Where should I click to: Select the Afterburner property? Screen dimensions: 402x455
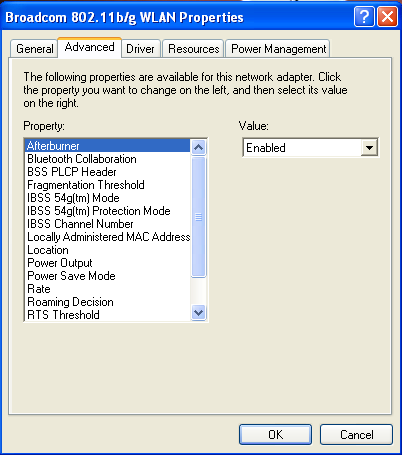coord(107,146)
